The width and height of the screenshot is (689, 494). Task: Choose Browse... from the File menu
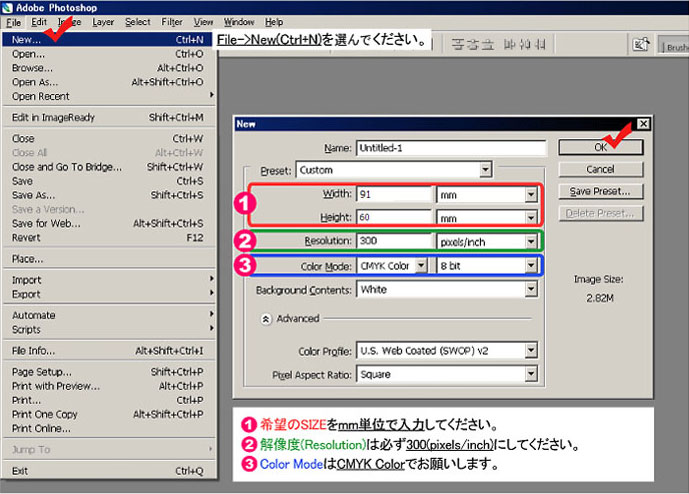pos(108,68)
